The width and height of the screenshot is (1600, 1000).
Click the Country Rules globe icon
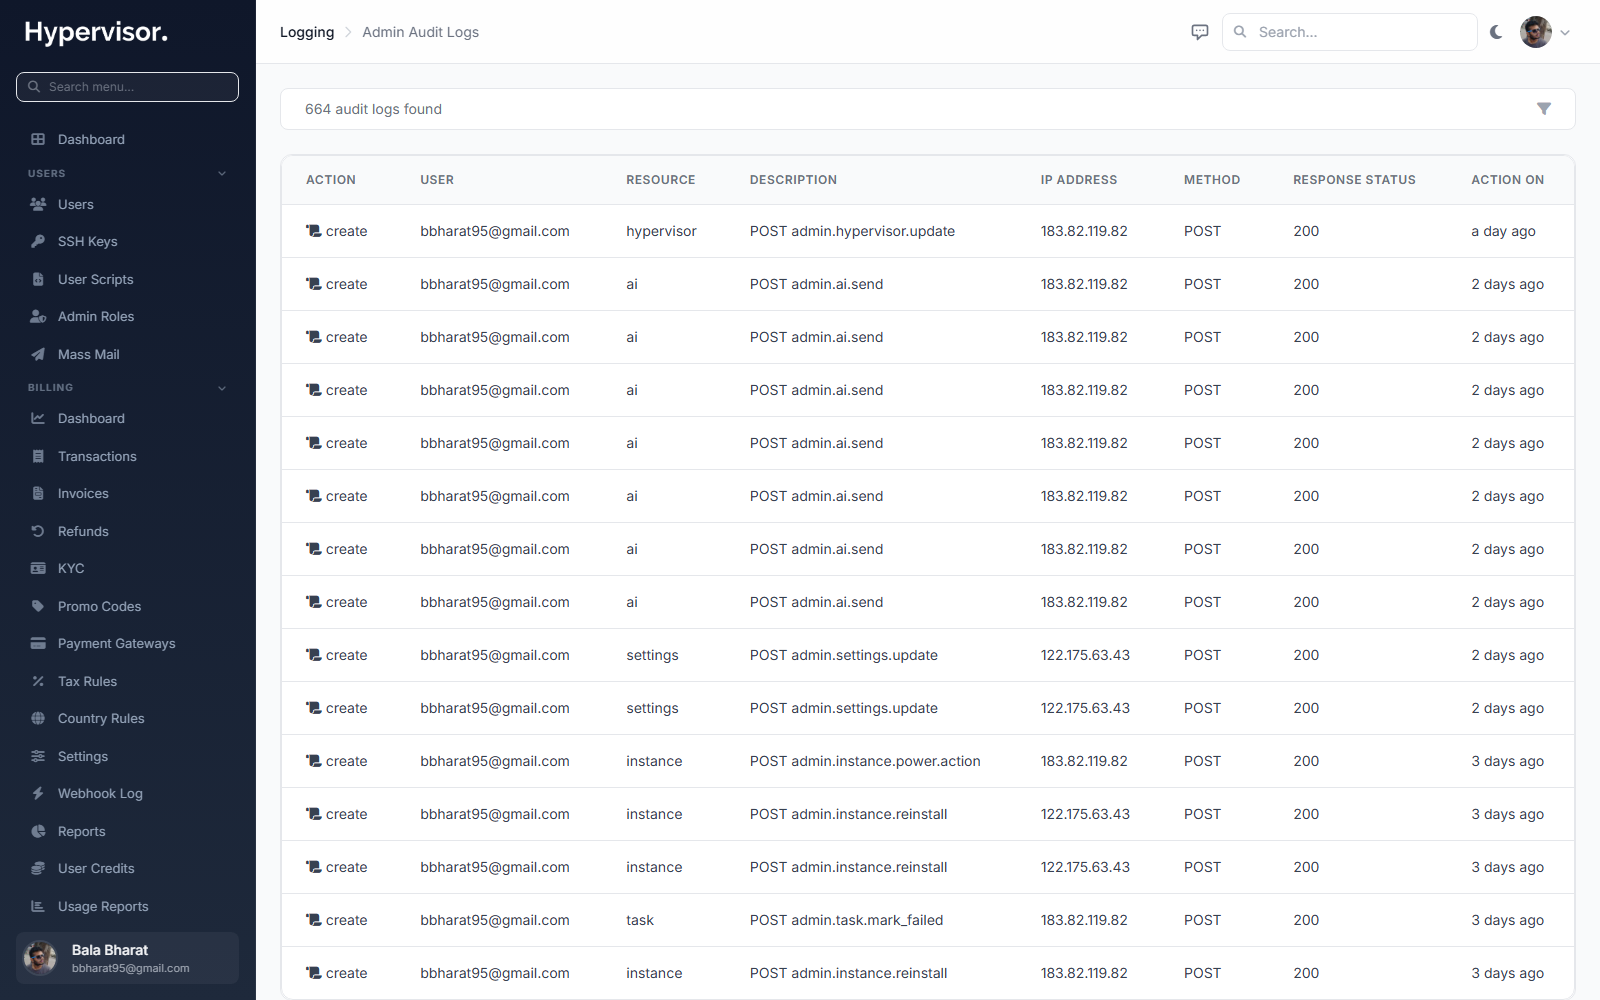38,718
